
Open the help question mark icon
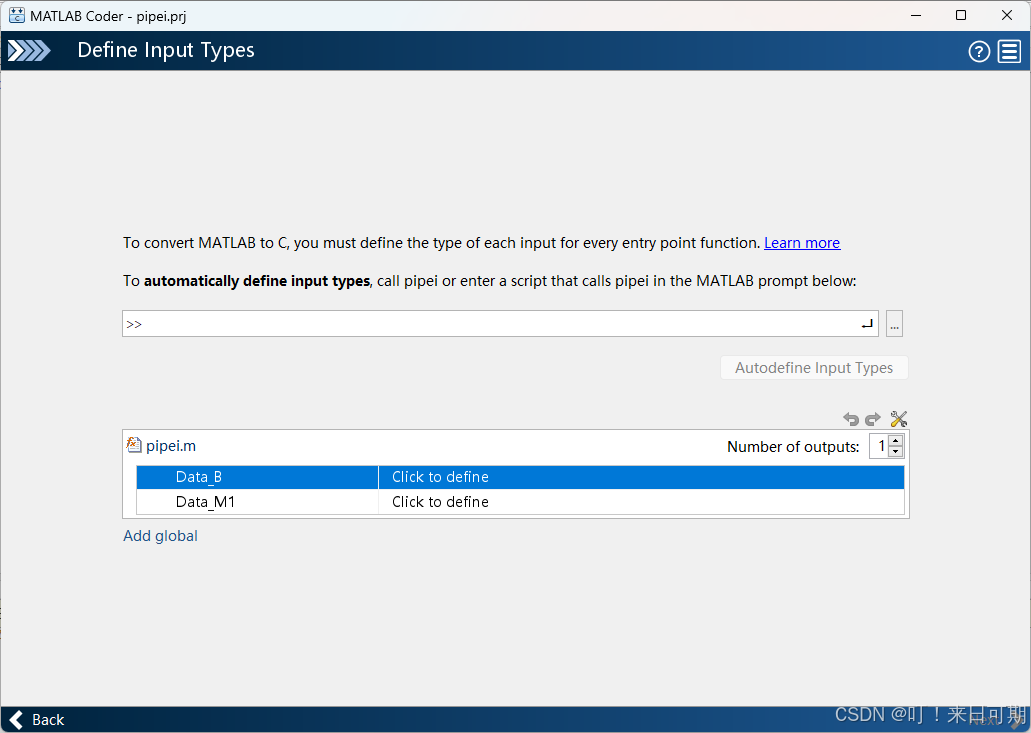point(979,51)
